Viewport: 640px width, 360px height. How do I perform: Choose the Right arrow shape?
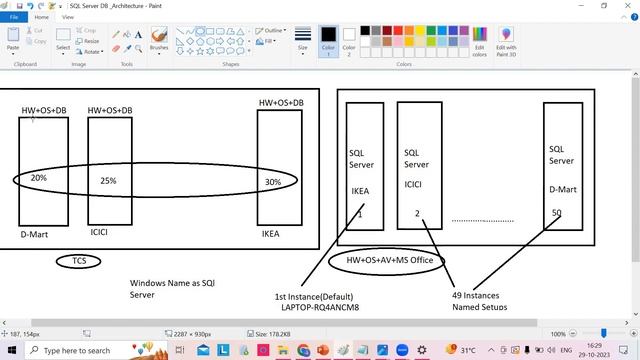pos(220,41)
